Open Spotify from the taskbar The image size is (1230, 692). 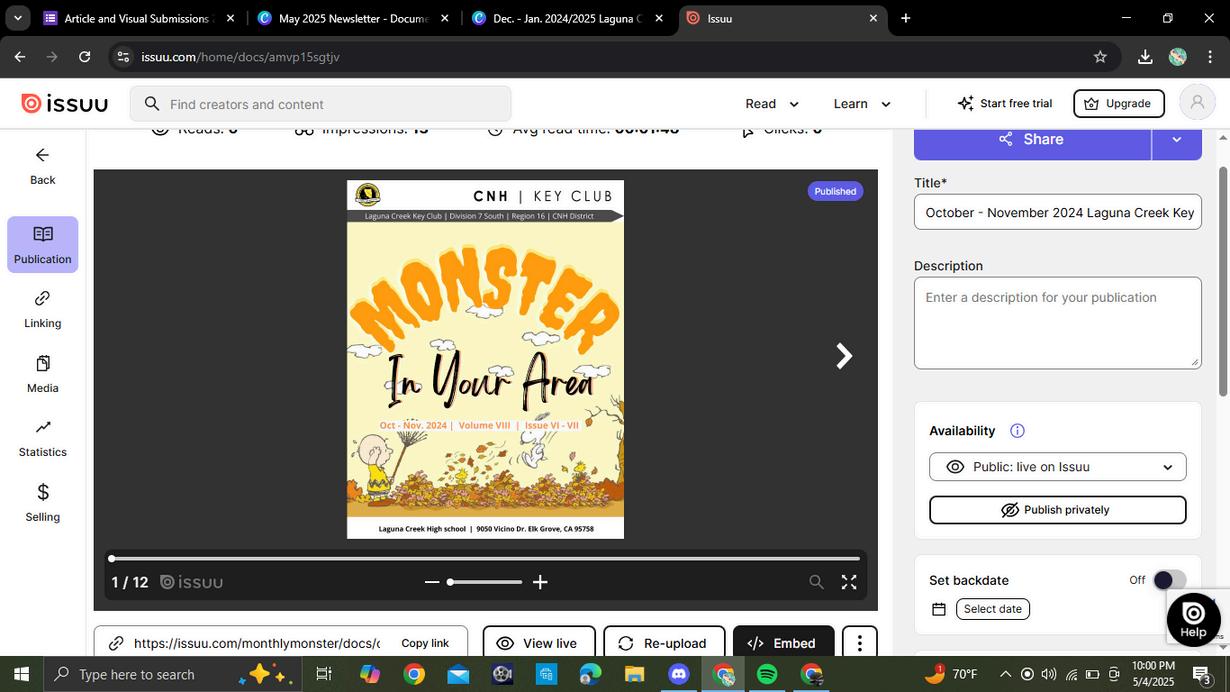coord(767,674)
